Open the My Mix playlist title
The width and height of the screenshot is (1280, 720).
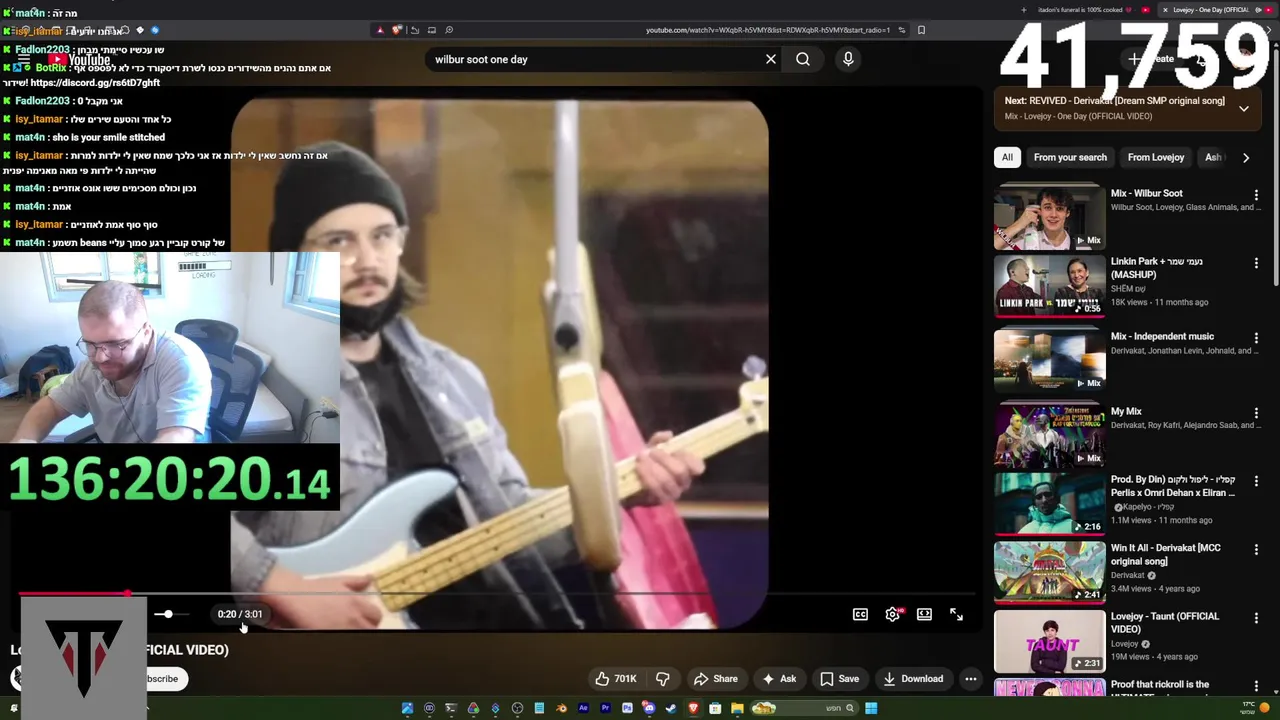(x=1126, y=411)
